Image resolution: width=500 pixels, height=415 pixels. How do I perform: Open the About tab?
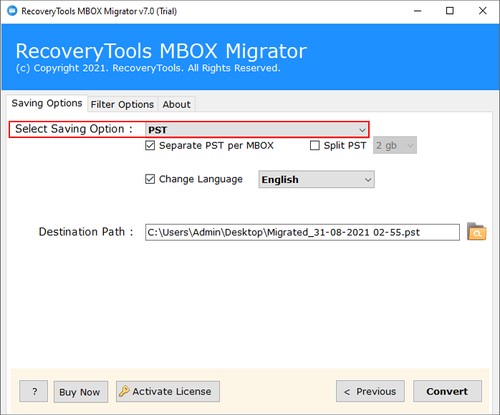pyautogui.click(x=177, y=104)
